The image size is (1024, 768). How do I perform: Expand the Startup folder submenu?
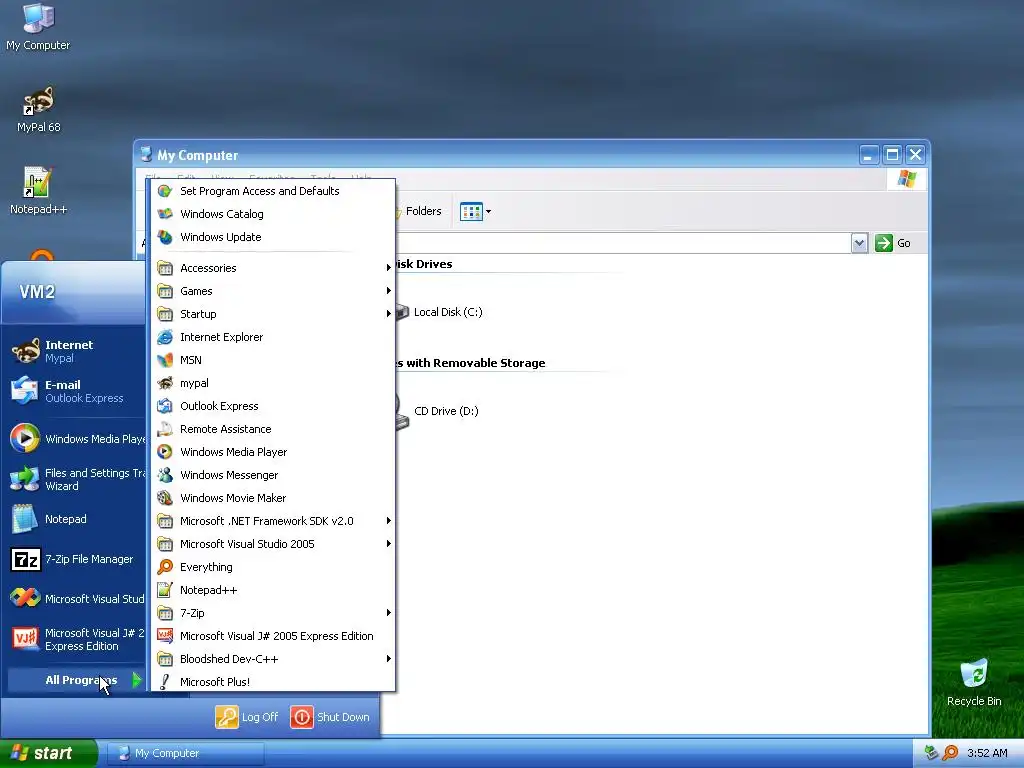[x=273, y=314]
